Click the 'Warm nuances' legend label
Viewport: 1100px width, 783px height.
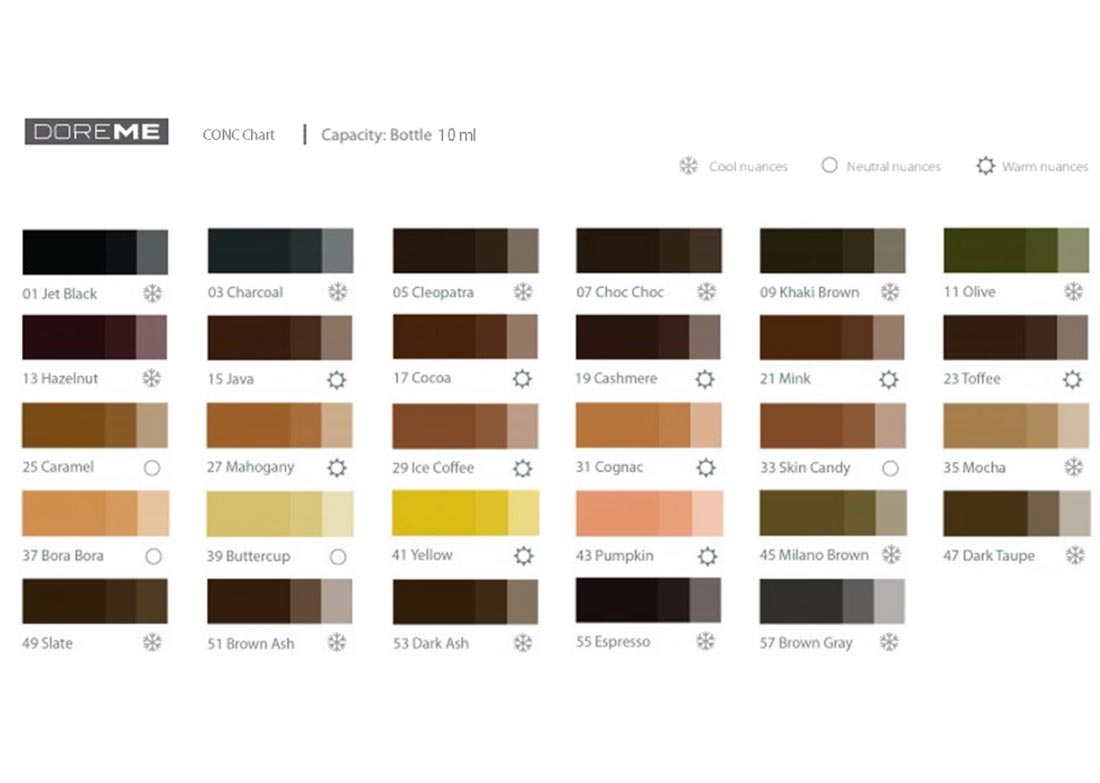pyautogui.click(x=1045, y=167)
